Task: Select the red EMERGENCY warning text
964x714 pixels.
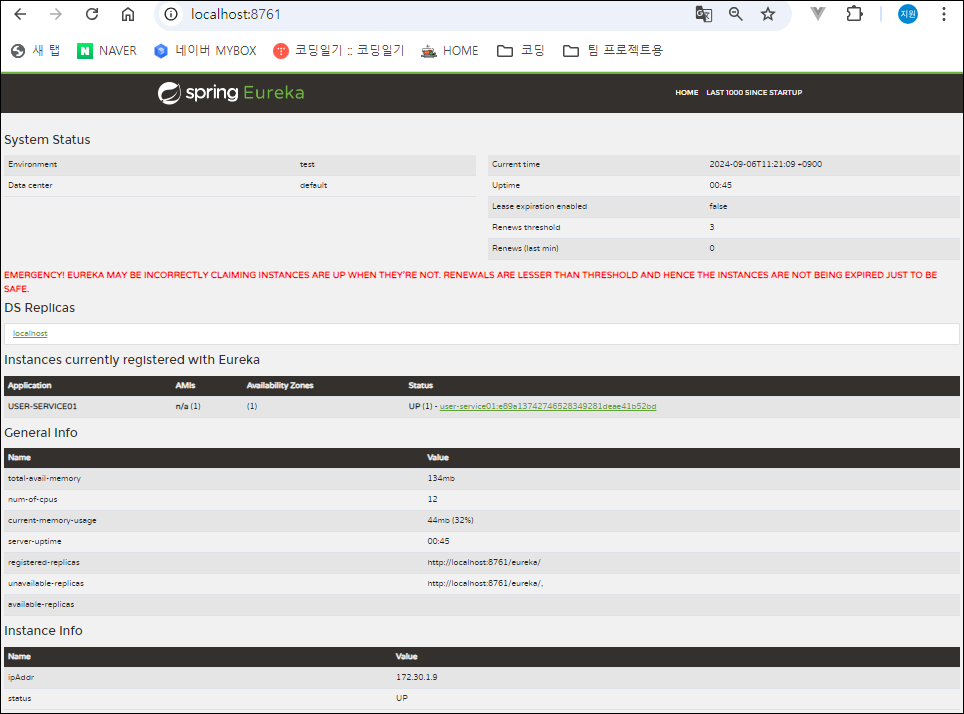Action: point(470,282)
